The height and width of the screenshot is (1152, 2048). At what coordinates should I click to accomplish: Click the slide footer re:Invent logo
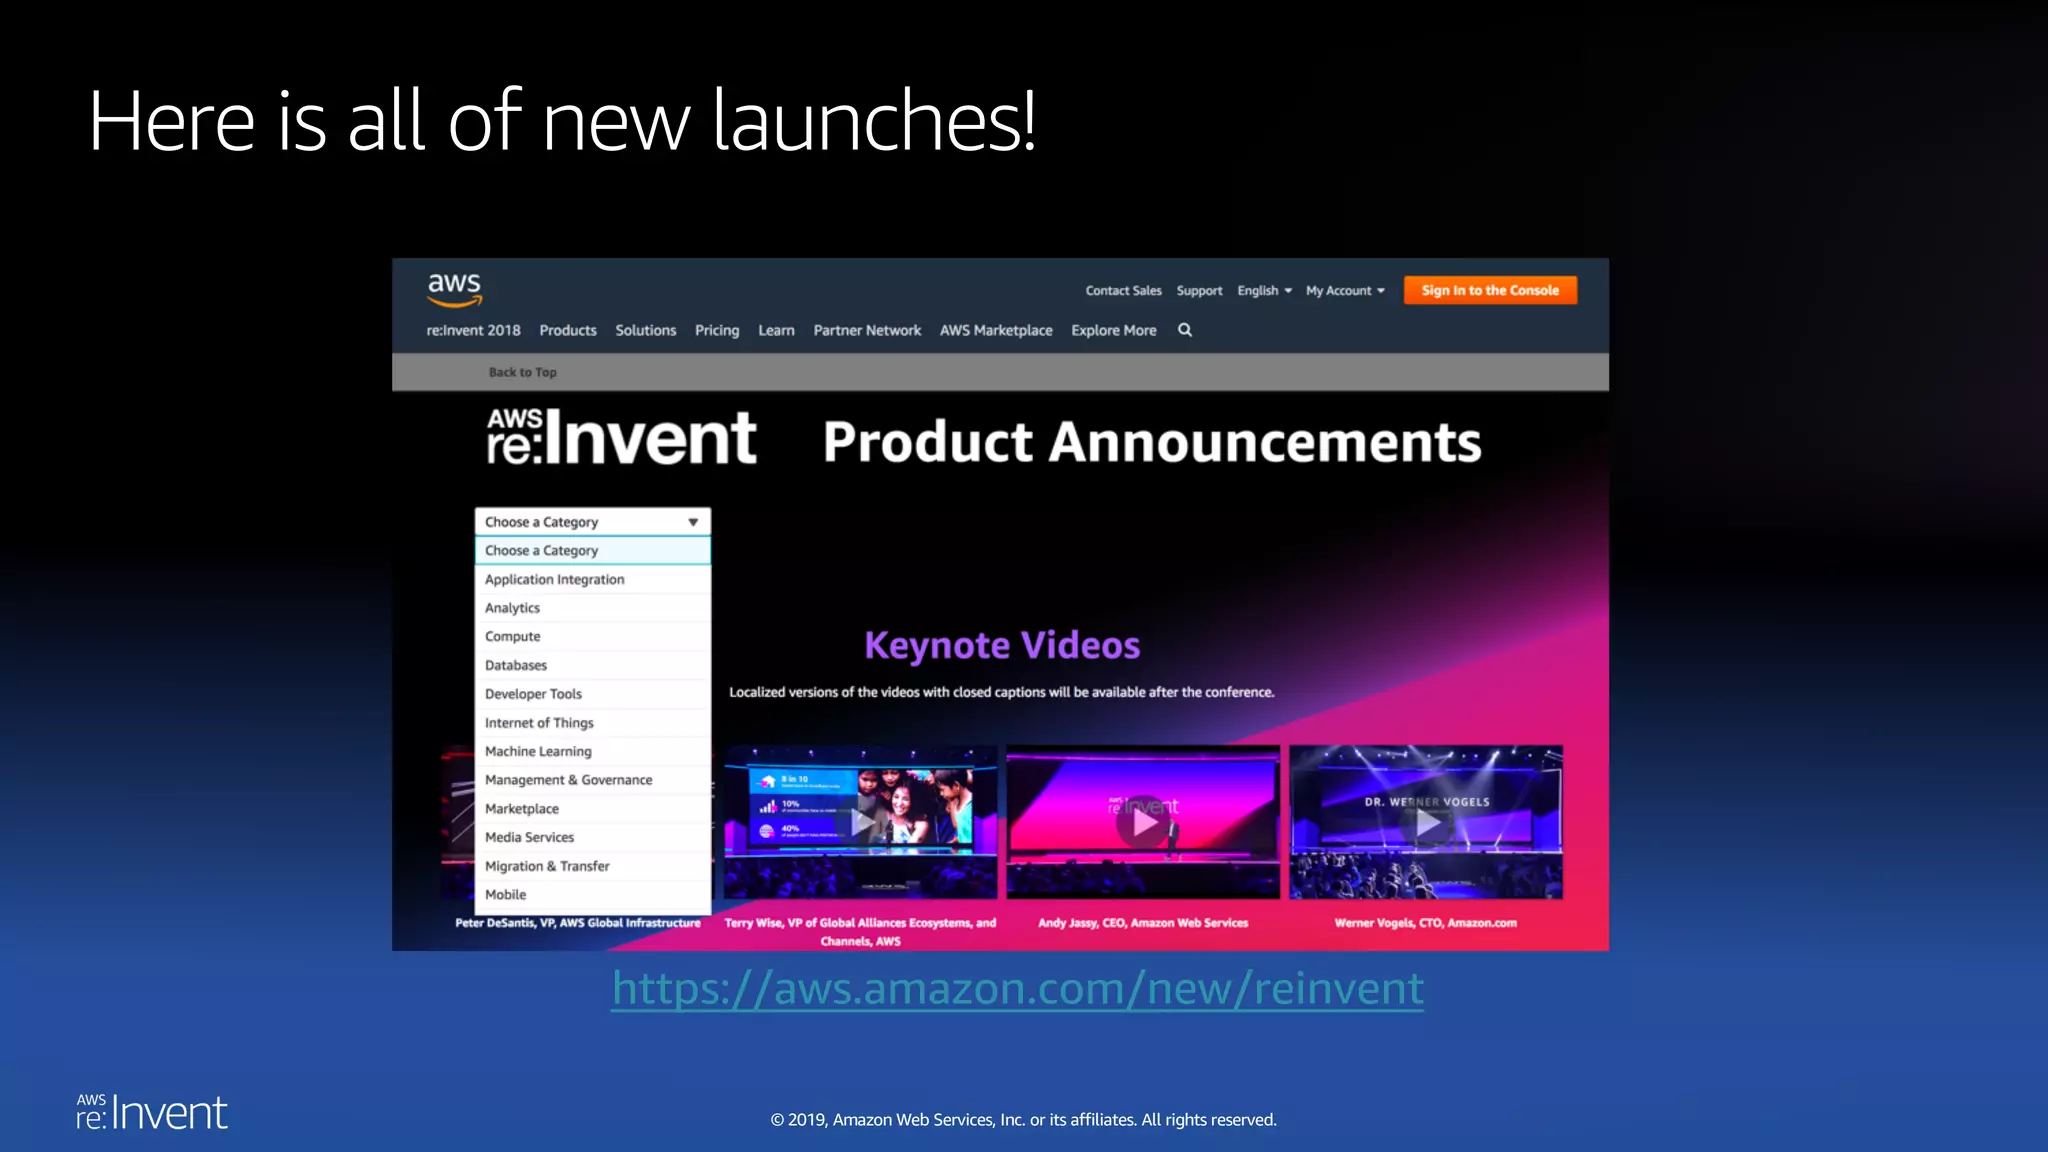(152, 1112)
